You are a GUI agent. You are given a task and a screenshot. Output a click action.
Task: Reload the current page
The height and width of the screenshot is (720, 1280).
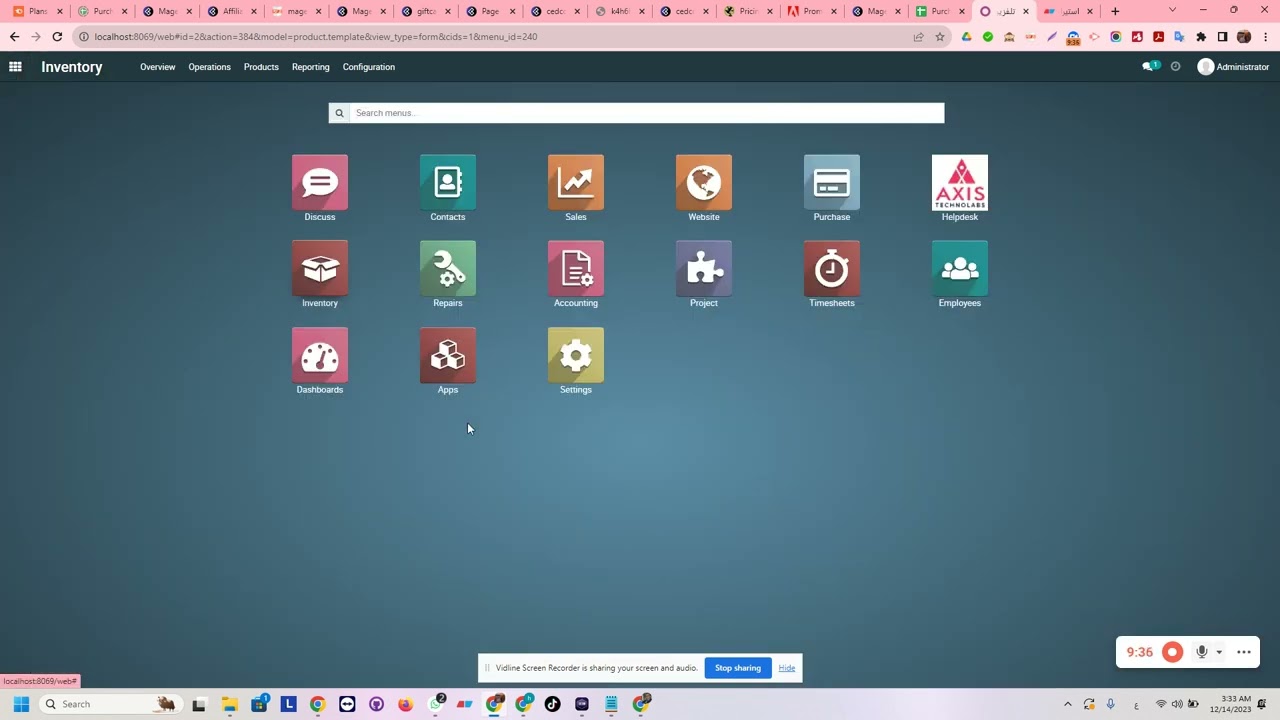(57, 37)
